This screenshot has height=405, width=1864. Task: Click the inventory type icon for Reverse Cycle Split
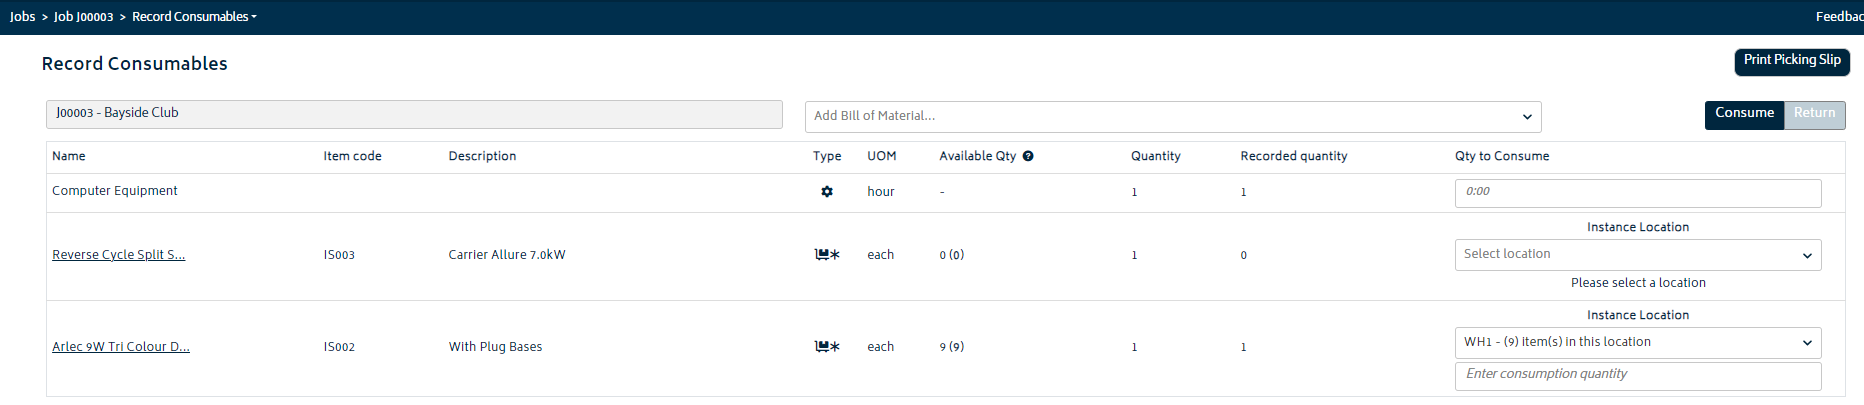[x=827, y=255]
